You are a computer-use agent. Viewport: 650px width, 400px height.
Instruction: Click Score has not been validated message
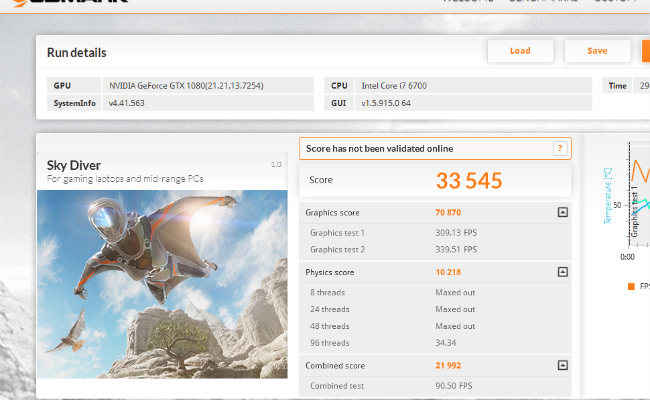379,148
